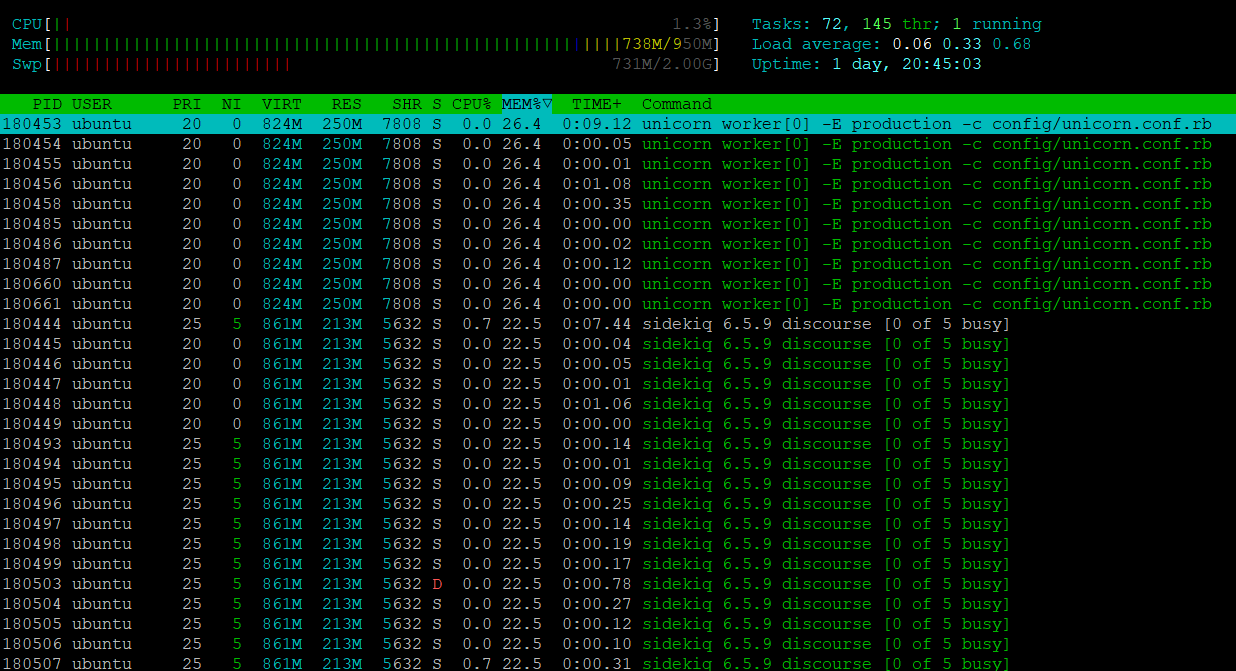Select the unicorn row with TIME+ 0:09.12
Viewport: 1236px width, 671px height.
pyautogui.click(x=618, y=124)
